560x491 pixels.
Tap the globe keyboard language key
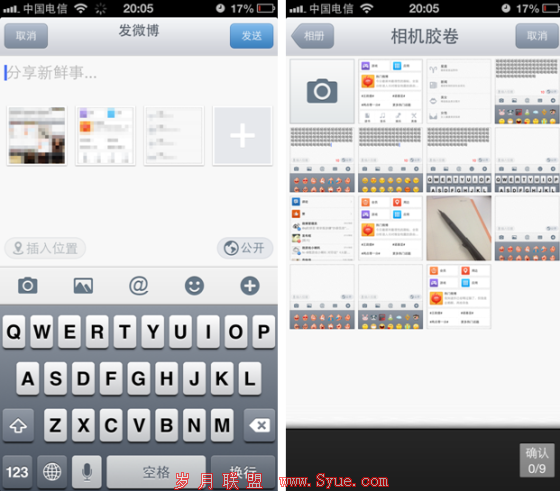(x=52, y=472)
